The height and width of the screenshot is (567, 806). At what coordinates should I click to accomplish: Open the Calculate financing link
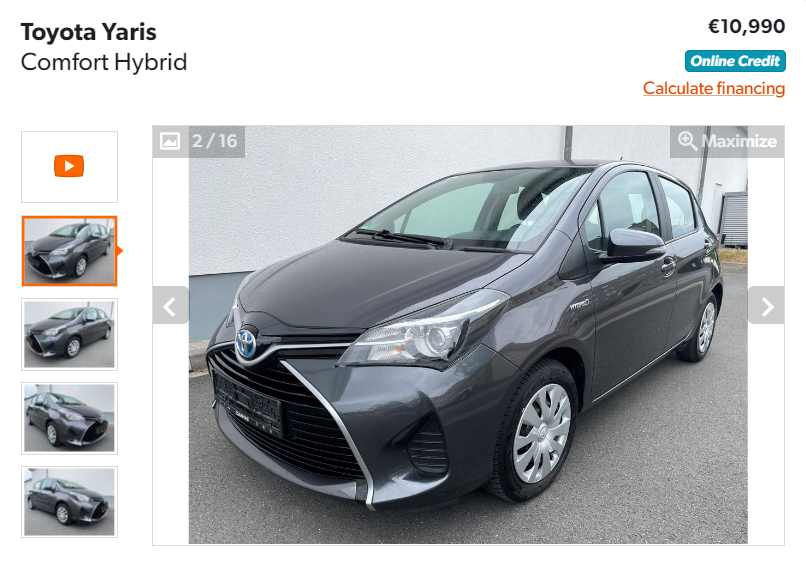(713, 88)
